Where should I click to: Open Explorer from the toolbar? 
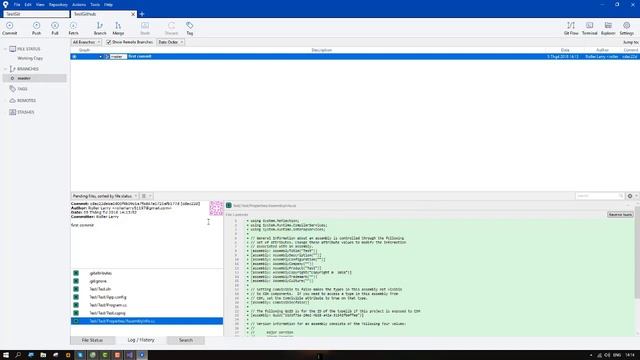[x=608, y=28]
